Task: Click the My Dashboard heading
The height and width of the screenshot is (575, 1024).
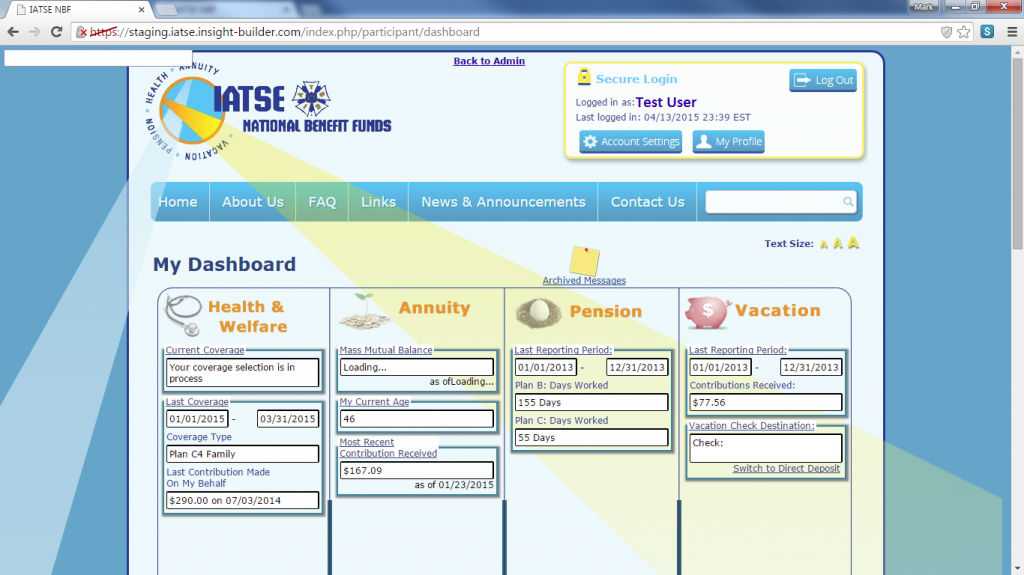Action: [225, 265]
